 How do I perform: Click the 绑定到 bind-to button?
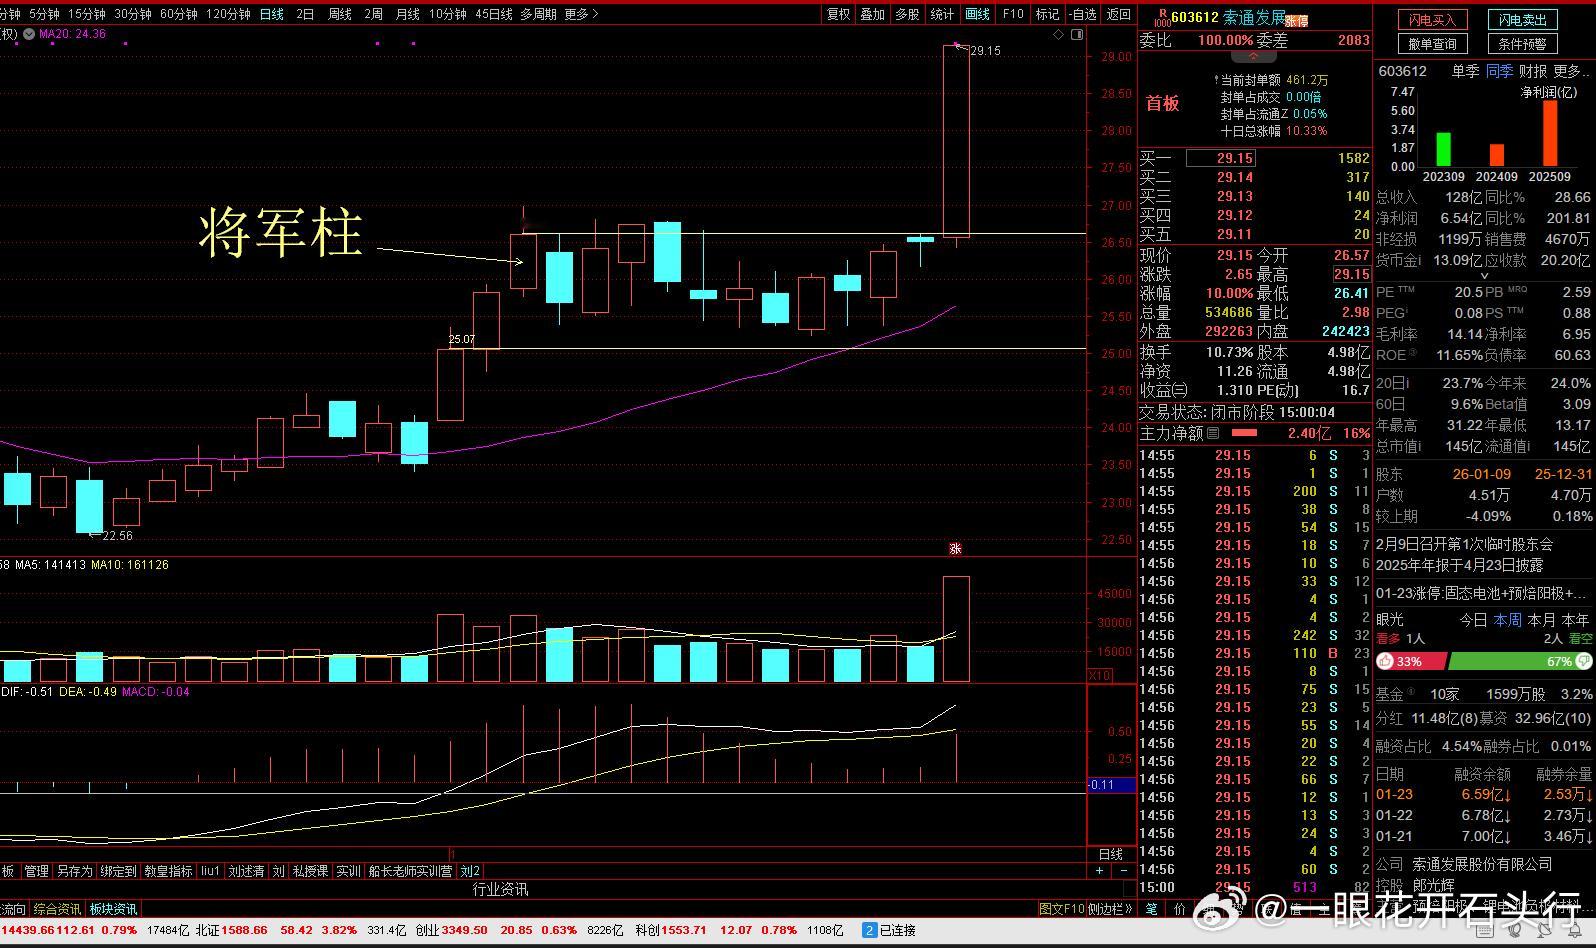coord(118,871)
